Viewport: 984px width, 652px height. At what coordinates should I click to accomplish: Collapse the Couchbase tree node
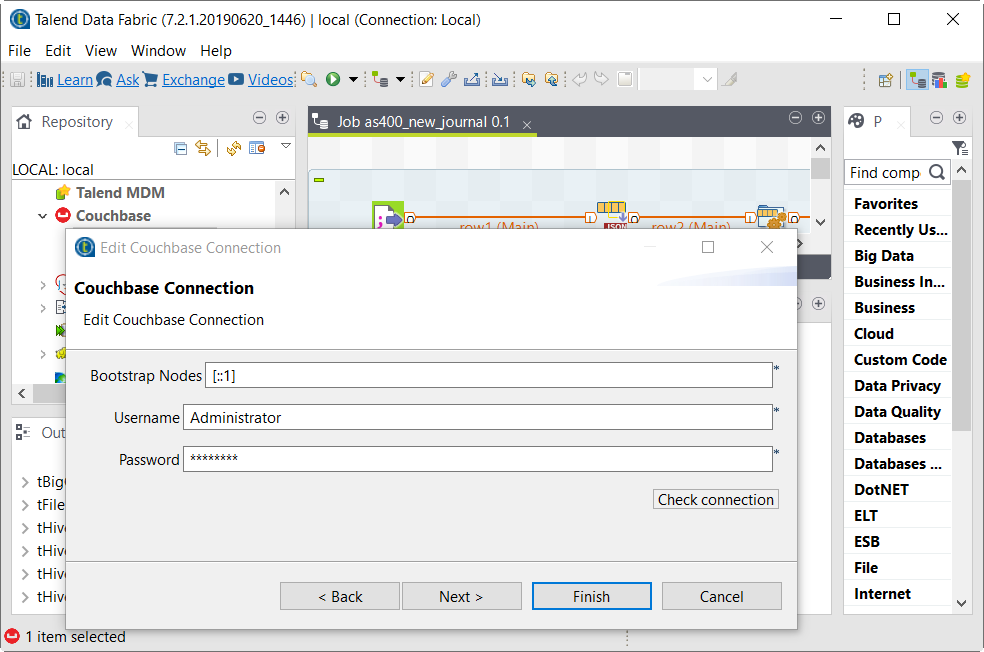43,216
